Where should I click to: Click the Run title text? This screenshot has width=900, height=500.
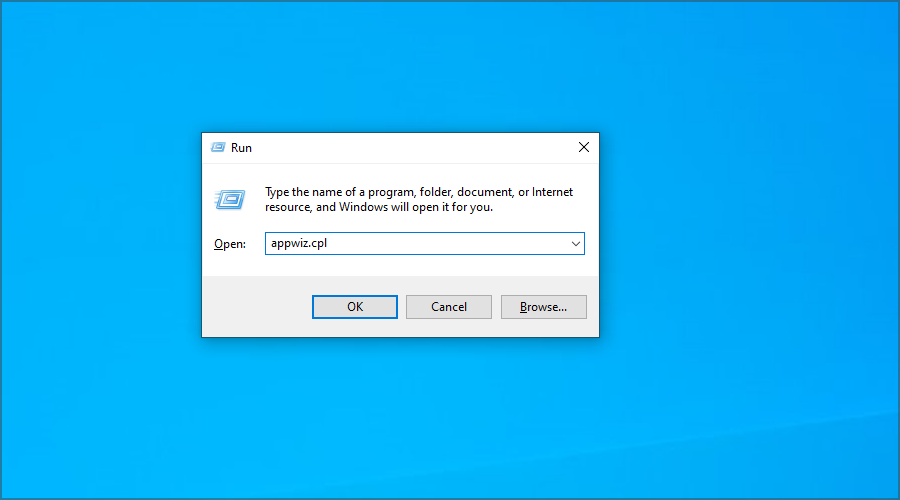241,148
